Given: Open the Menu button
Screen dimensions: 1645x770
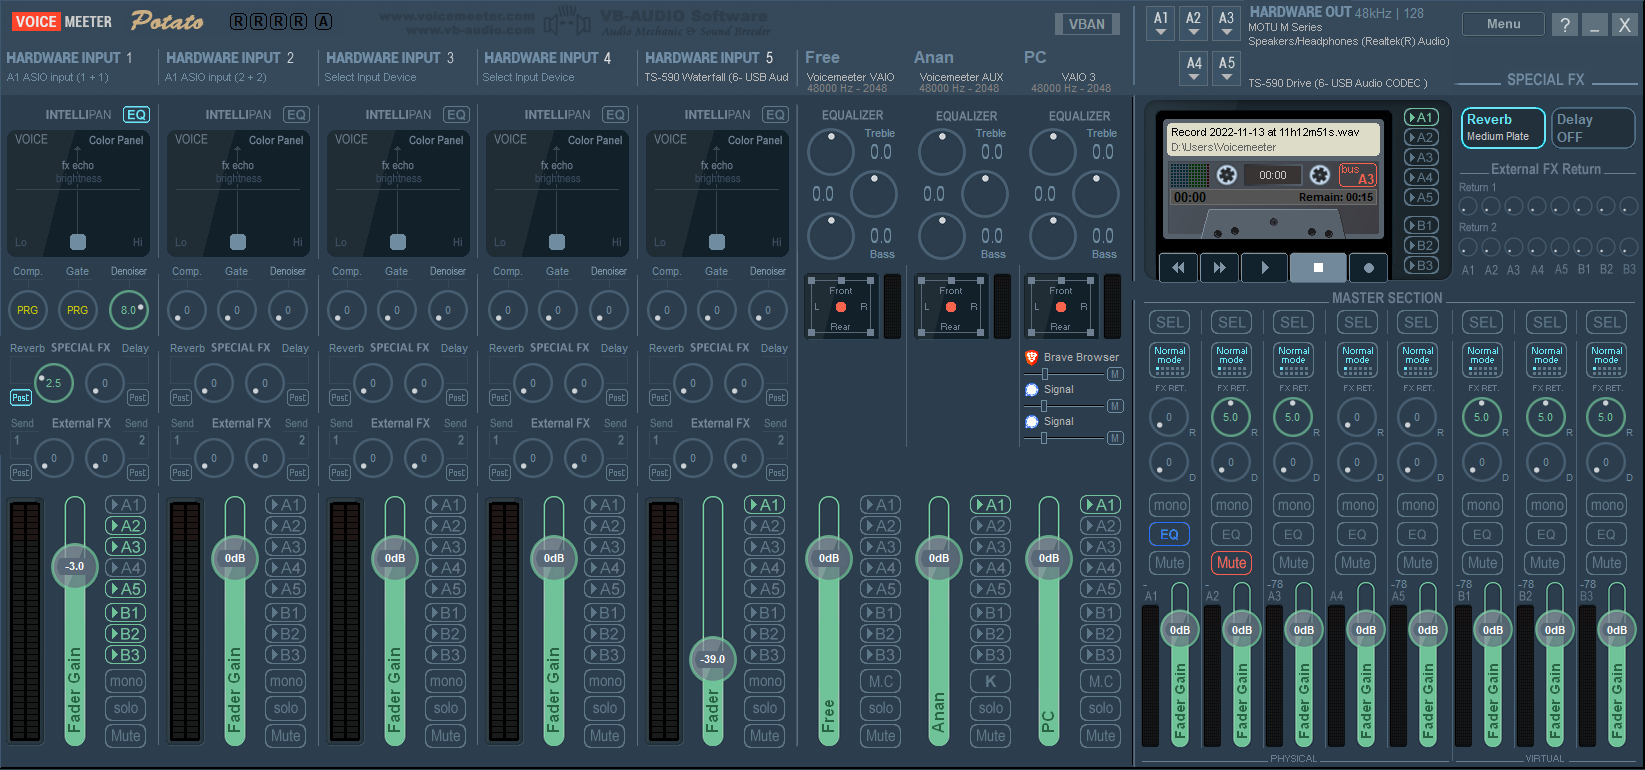Looking at the screenshot, I should [x=1503, y=24].
